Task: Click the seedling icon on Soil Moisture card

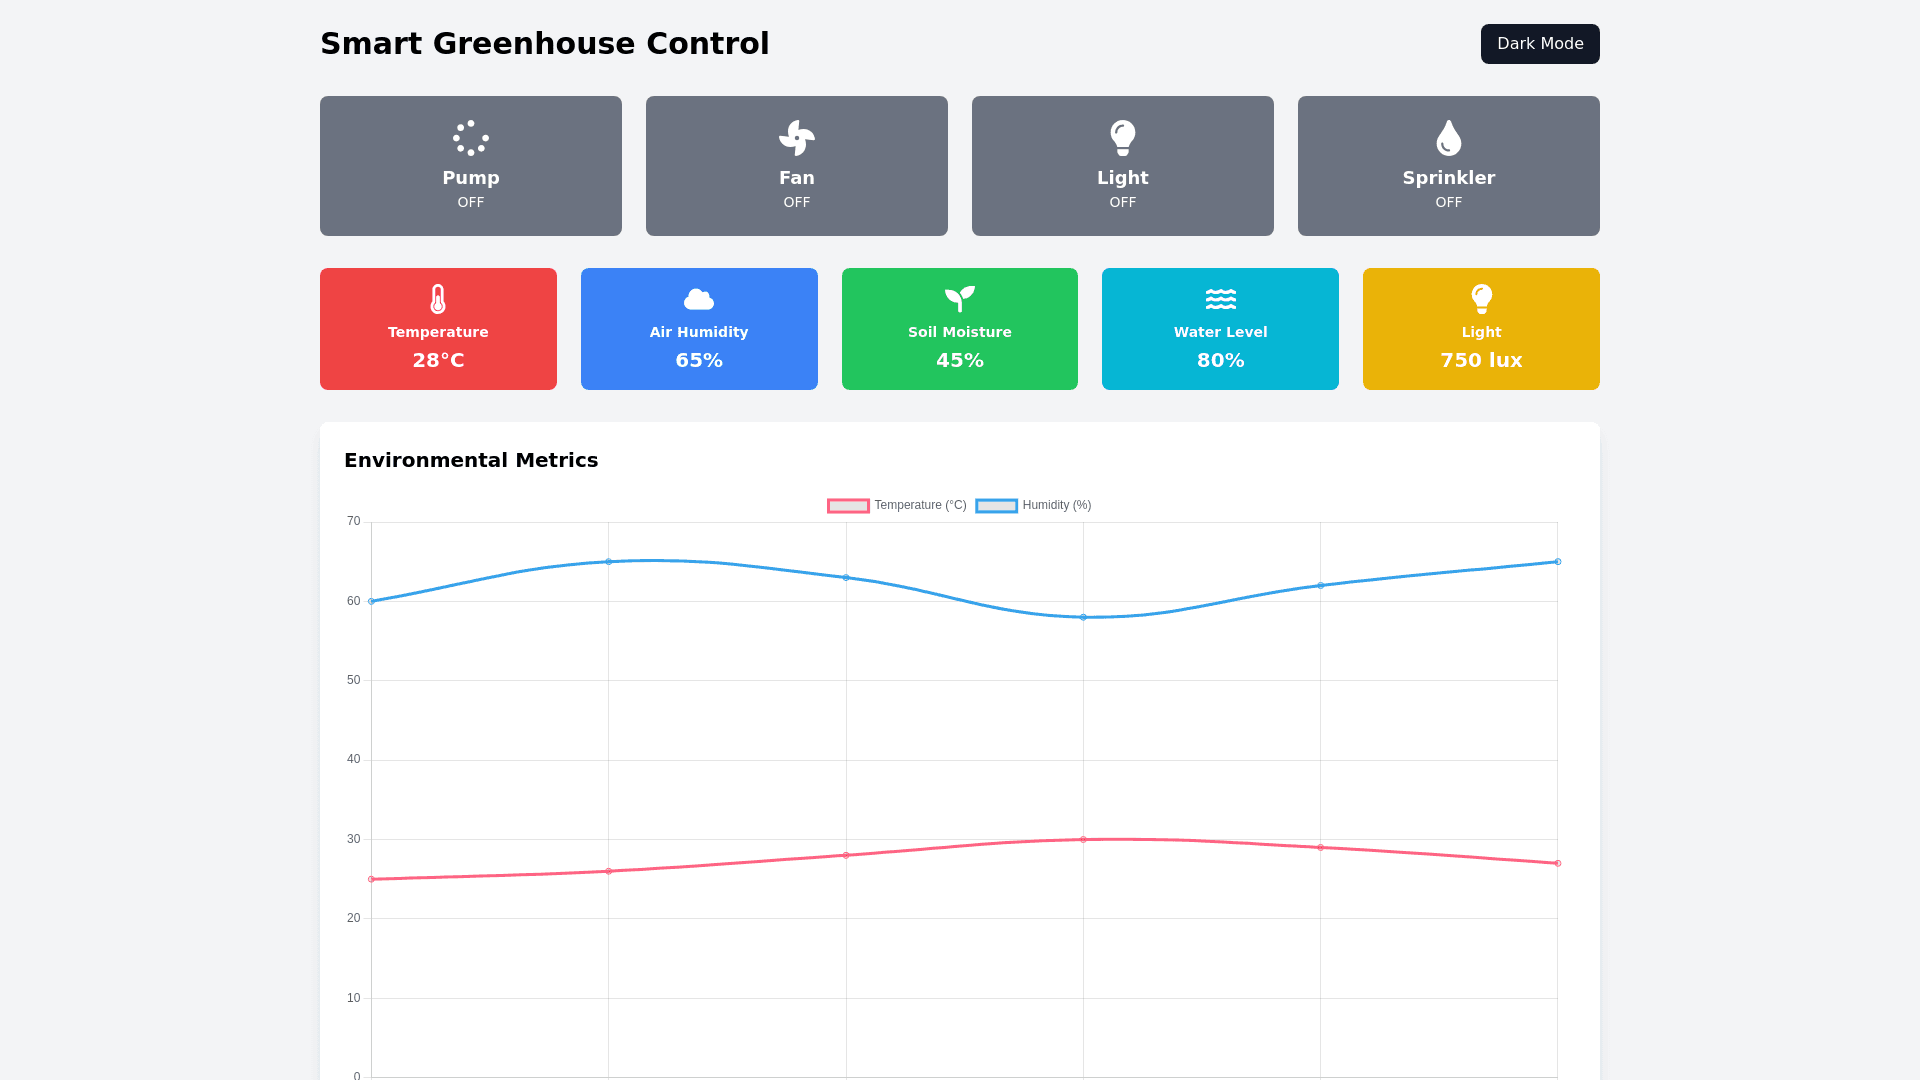Action: pyautogui.click(x=960, y=299)
